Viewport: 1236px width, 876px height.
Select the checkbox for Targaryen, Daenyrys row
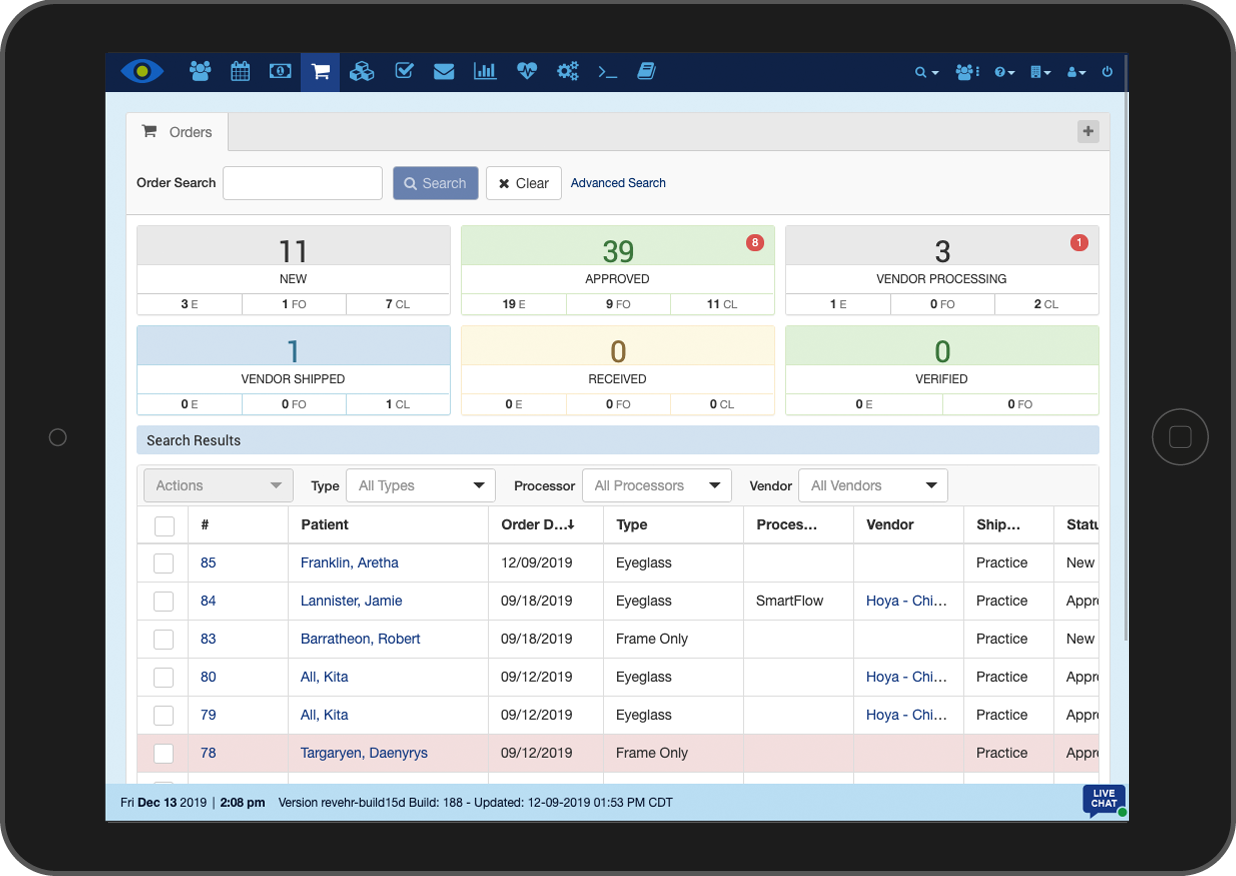click(163, 753)
